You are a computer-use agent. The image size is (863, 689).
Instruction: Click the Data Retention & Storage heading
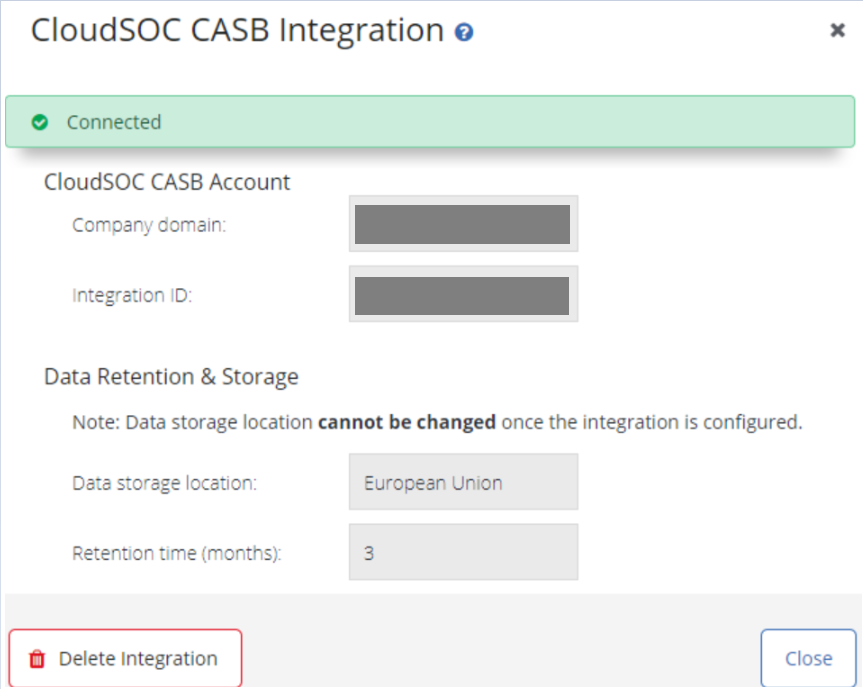[171, 377]
